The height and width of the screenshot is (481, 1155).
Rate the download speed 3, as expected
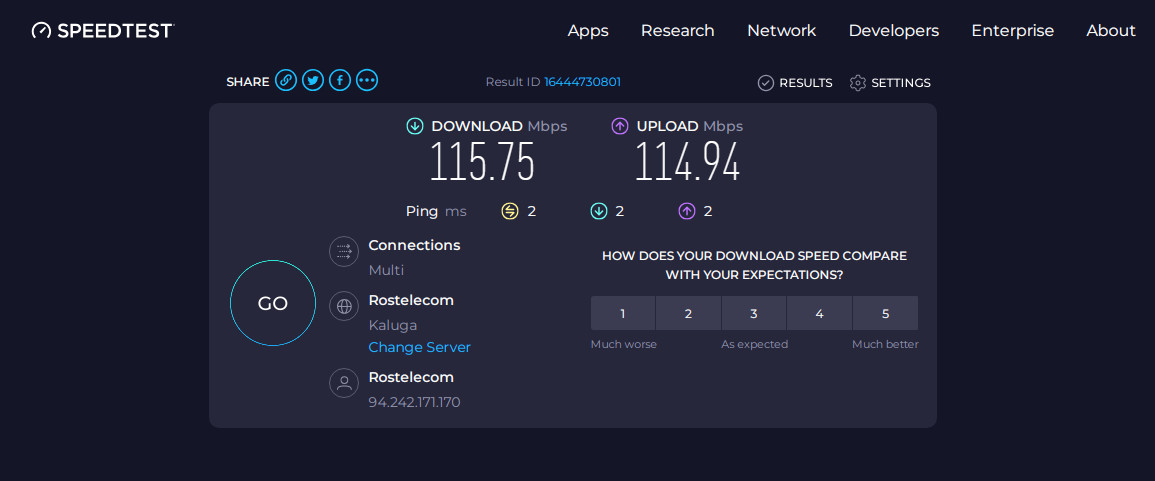pyautogui.click(x=754, y=313)
